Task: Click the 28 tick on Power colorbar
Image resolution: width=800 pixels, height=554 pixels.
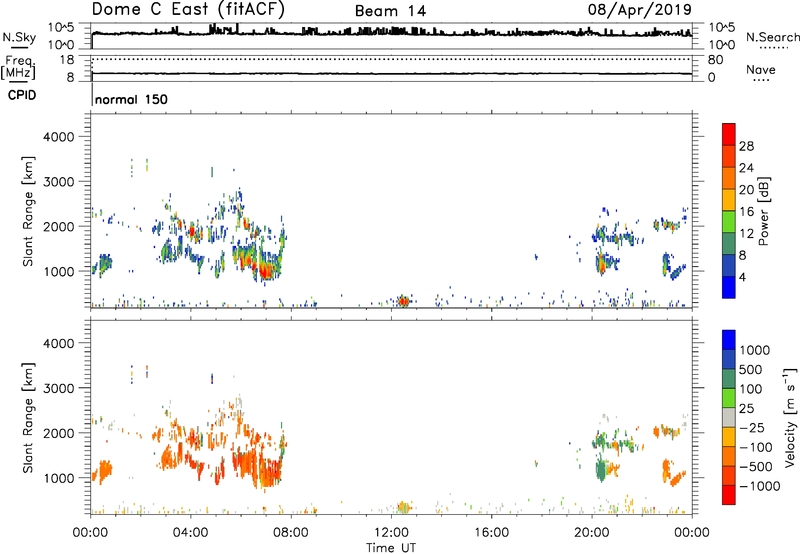Action: [x=746, y=146]
